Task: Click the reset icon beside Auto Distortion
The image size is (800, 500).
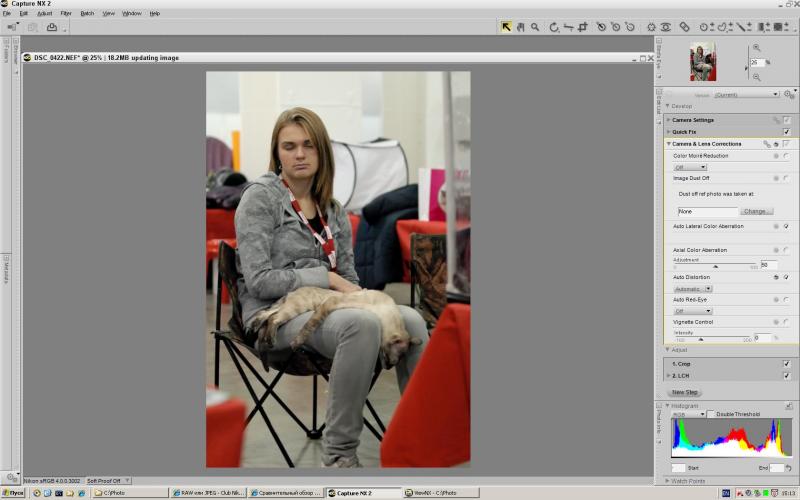Action: coord(776,278)
